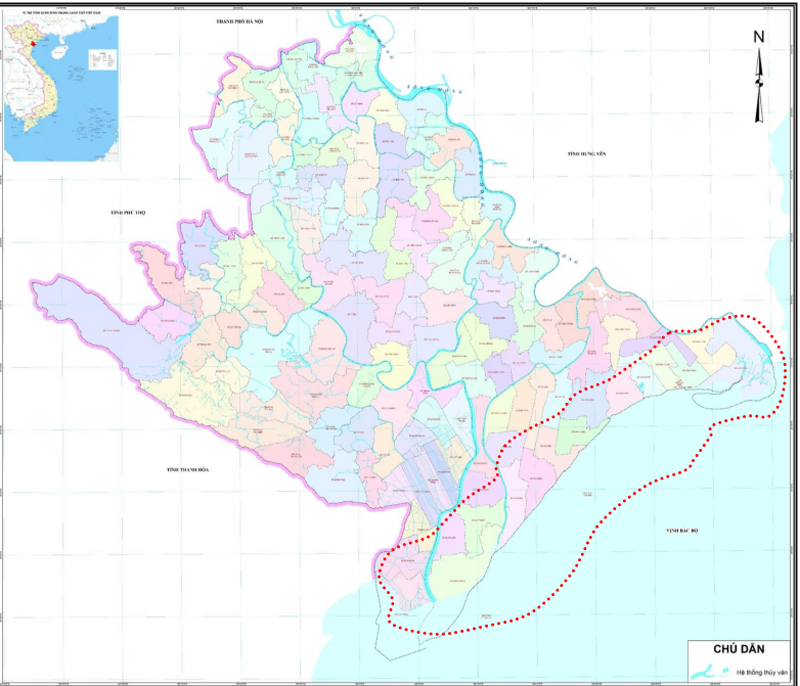Click the water system symbol in legend

click(x=708, y=671)
